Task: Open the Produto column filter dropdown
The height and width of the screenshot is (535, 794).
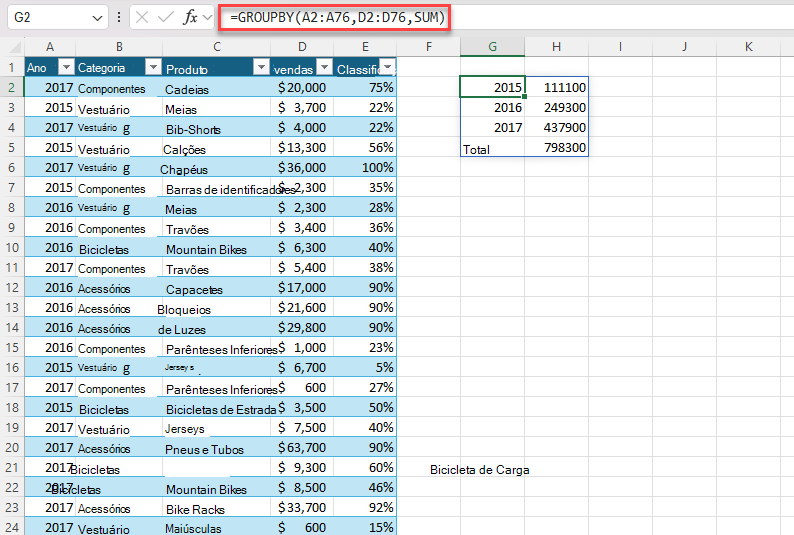Action: point(261,67)
